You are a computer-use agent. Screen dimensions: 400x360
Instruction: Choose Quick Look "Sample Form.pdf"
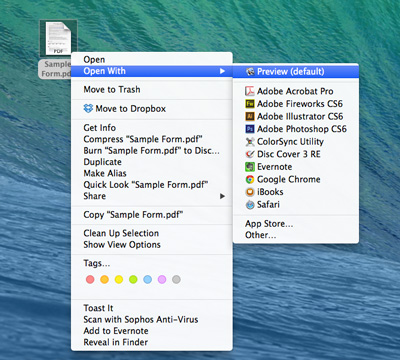coord(152,185)
